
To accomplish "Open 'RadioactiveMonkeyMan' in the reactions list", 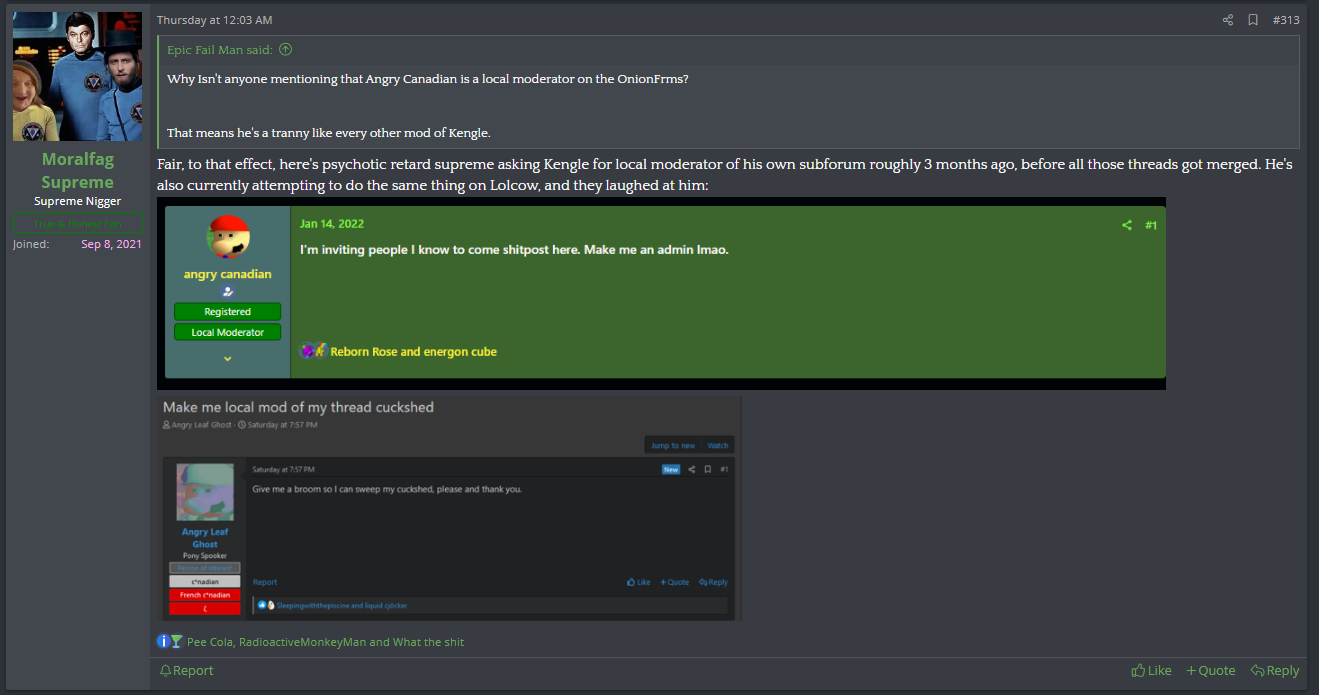I will click(302, 642).
